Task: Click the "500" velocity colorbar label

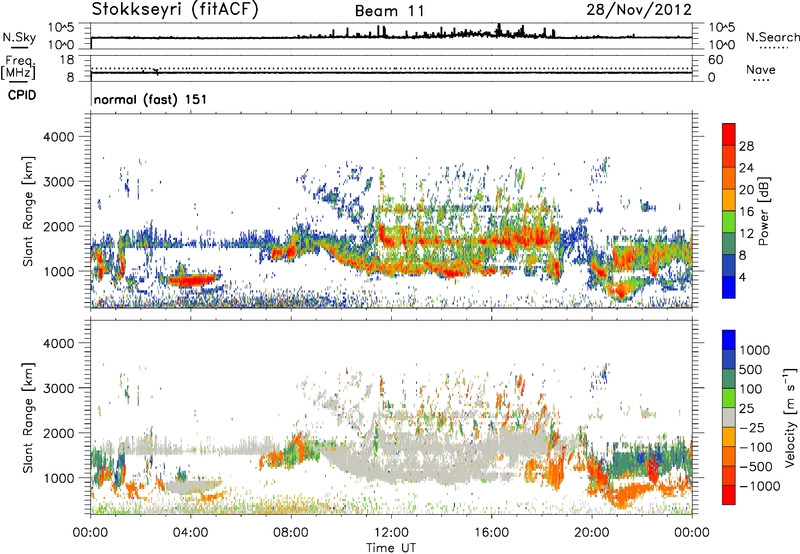Action: pyautogui.click(x=751, y=370)
